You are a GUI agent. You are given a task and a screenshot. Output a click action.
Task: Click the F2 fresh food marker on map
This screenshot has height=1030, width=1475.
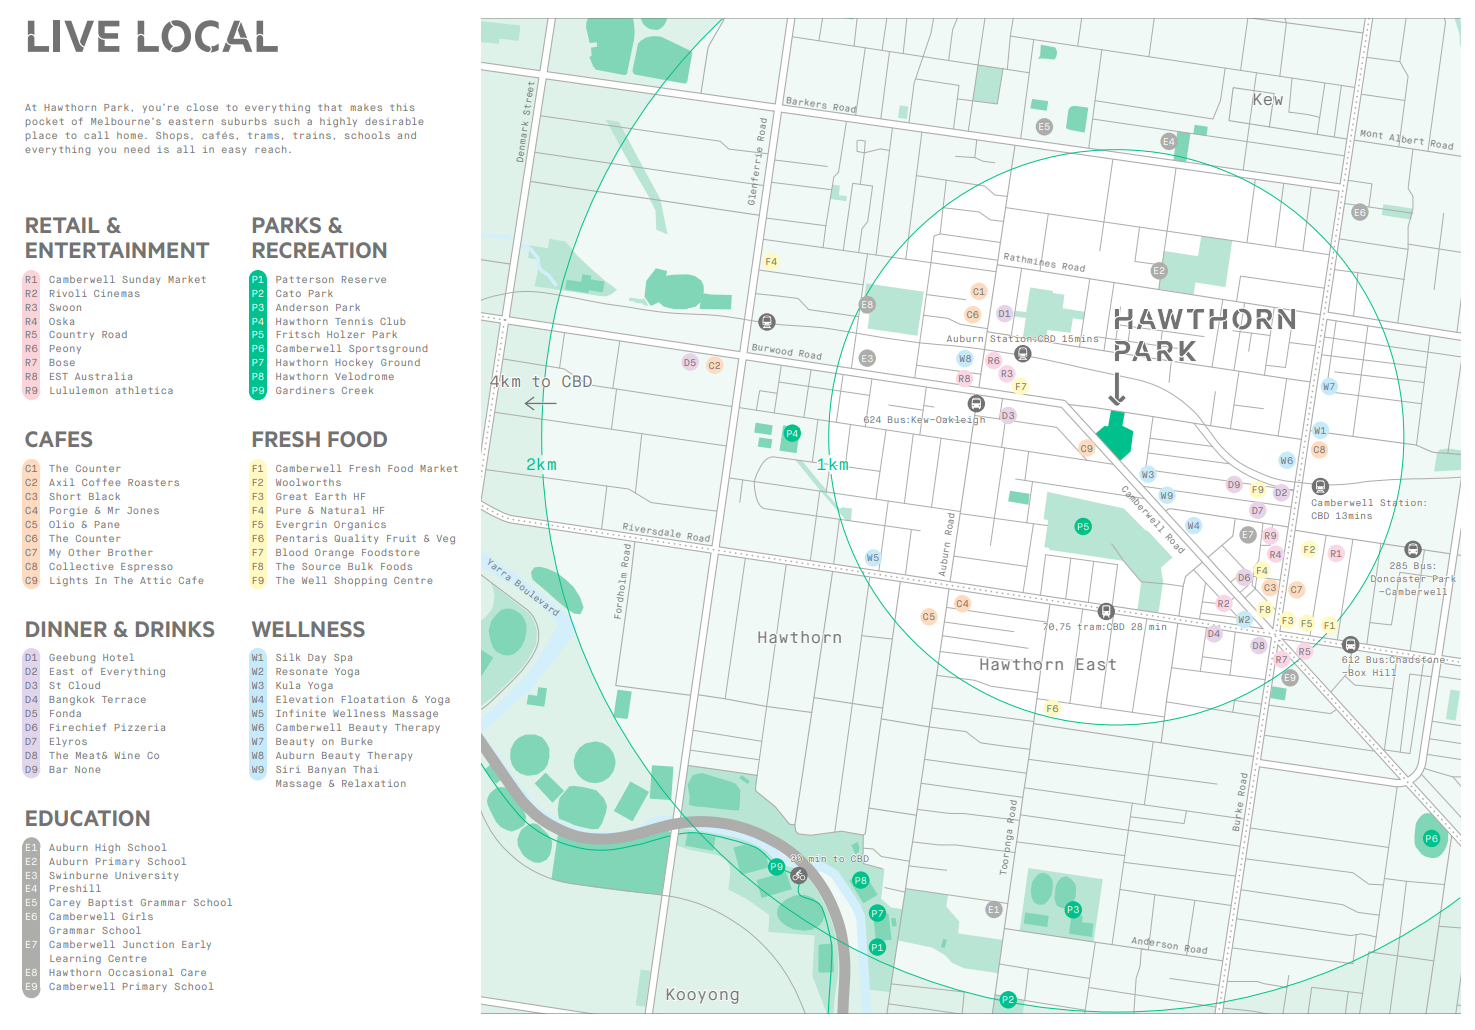[x=1309, y=549]
